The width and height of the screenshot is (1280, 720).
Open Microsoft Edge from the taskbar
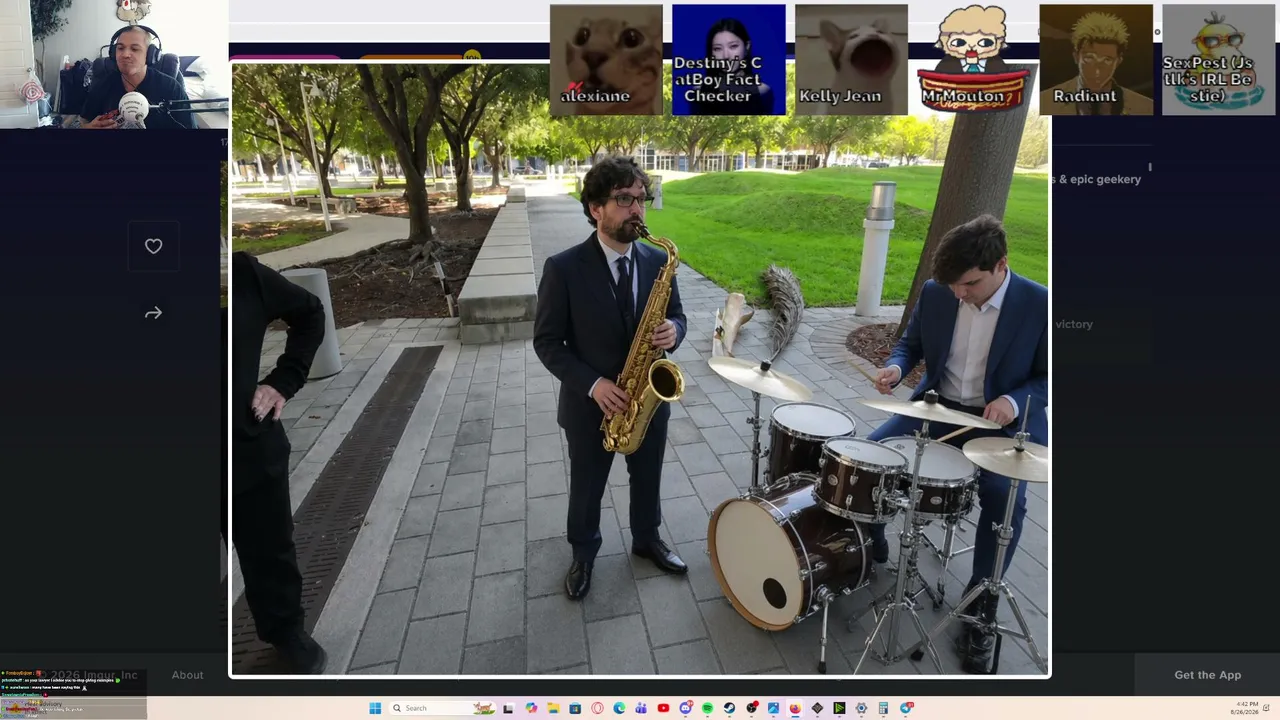click(x=619, y=708)
